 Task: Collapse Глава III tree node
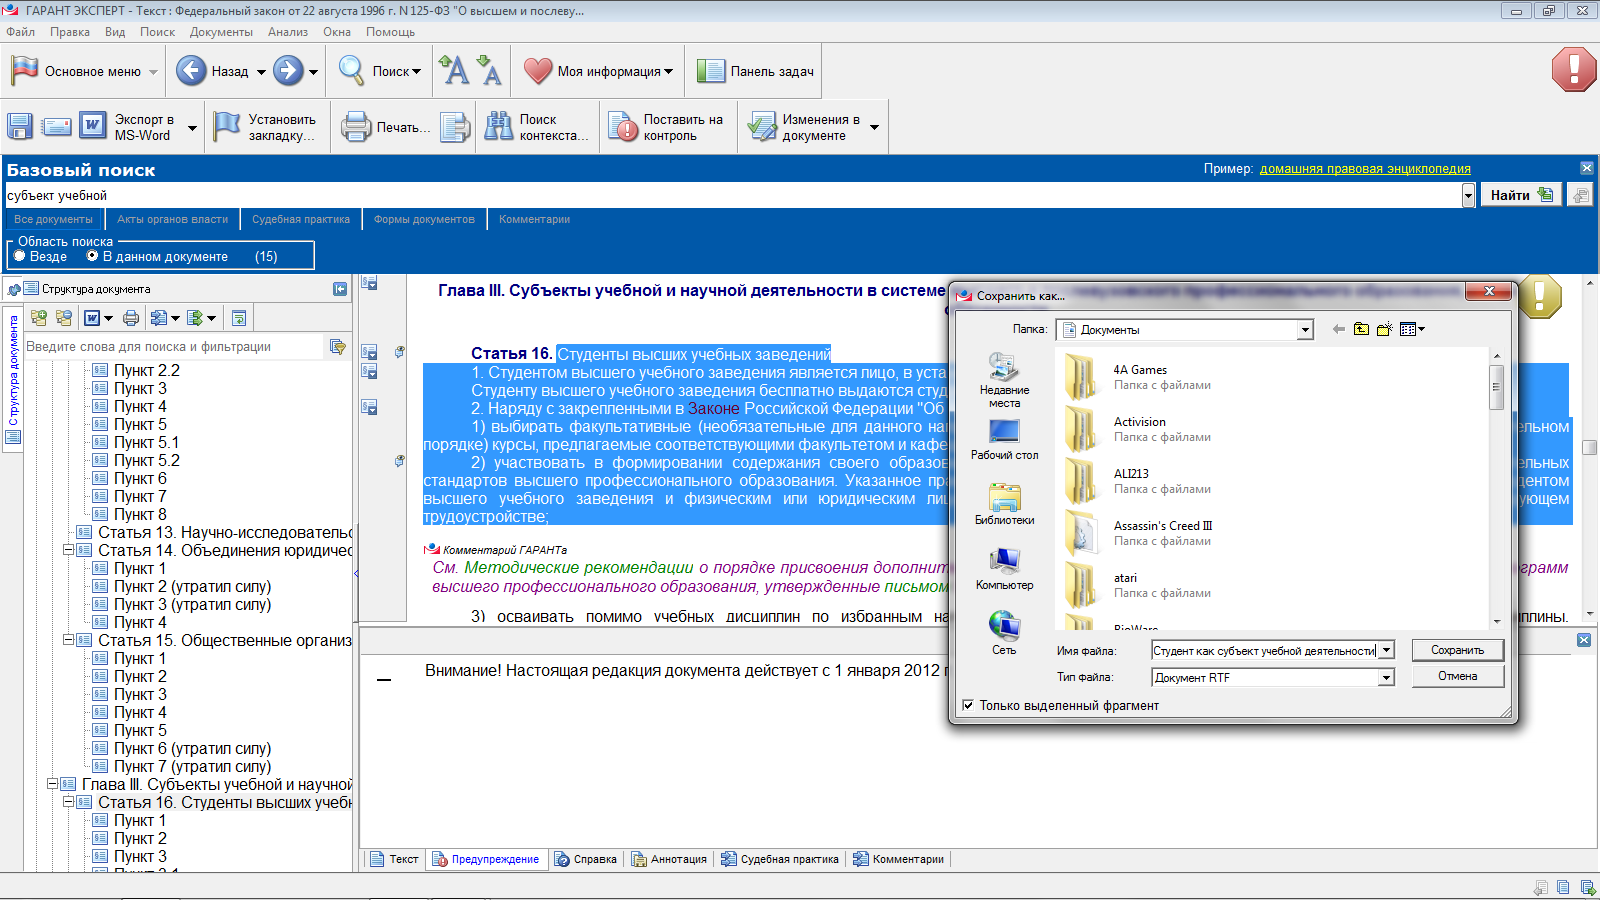tap(53, 784)
